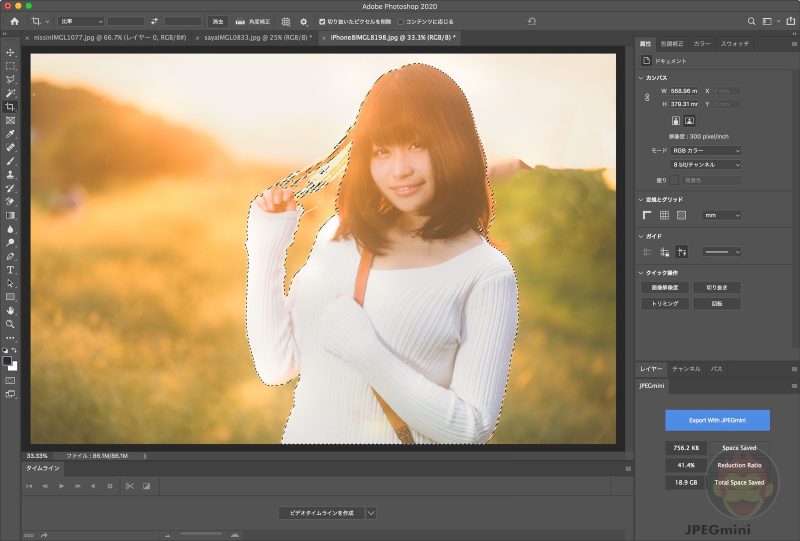Select the Eyedropper tool
This screenshot has width=800, height=541.
[10, 134]
